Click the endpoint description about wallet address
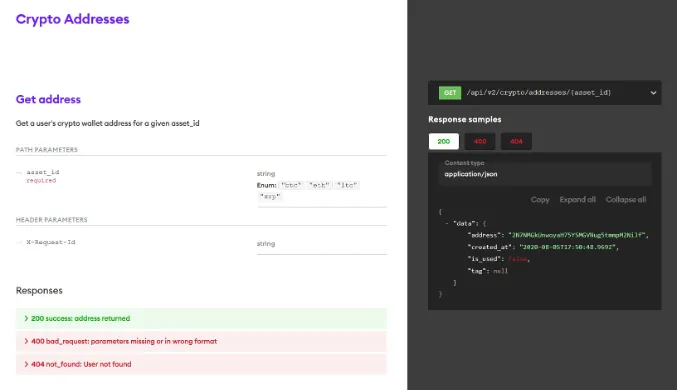Image resolution: width=678 pixels, height=390 pixels. [x=108, y=124]
